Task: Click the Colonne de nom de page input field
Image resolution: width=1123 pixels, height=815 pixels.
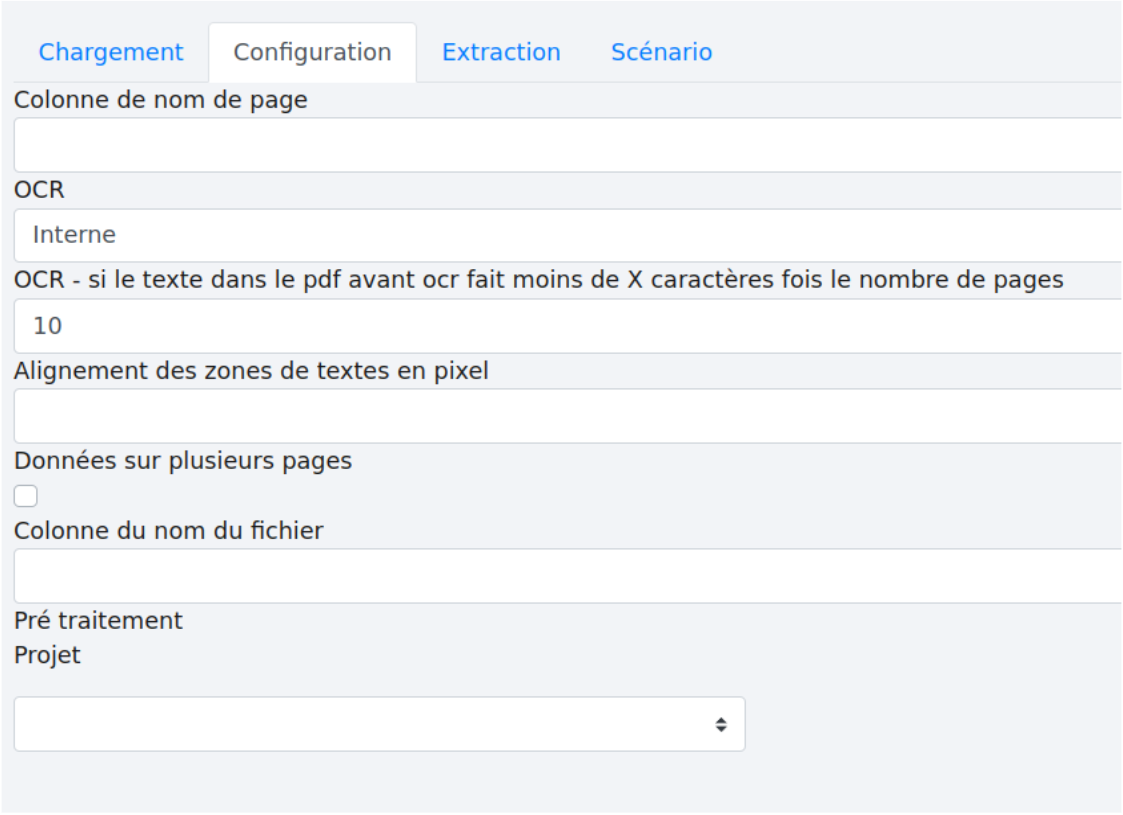Action: point(566,145)
